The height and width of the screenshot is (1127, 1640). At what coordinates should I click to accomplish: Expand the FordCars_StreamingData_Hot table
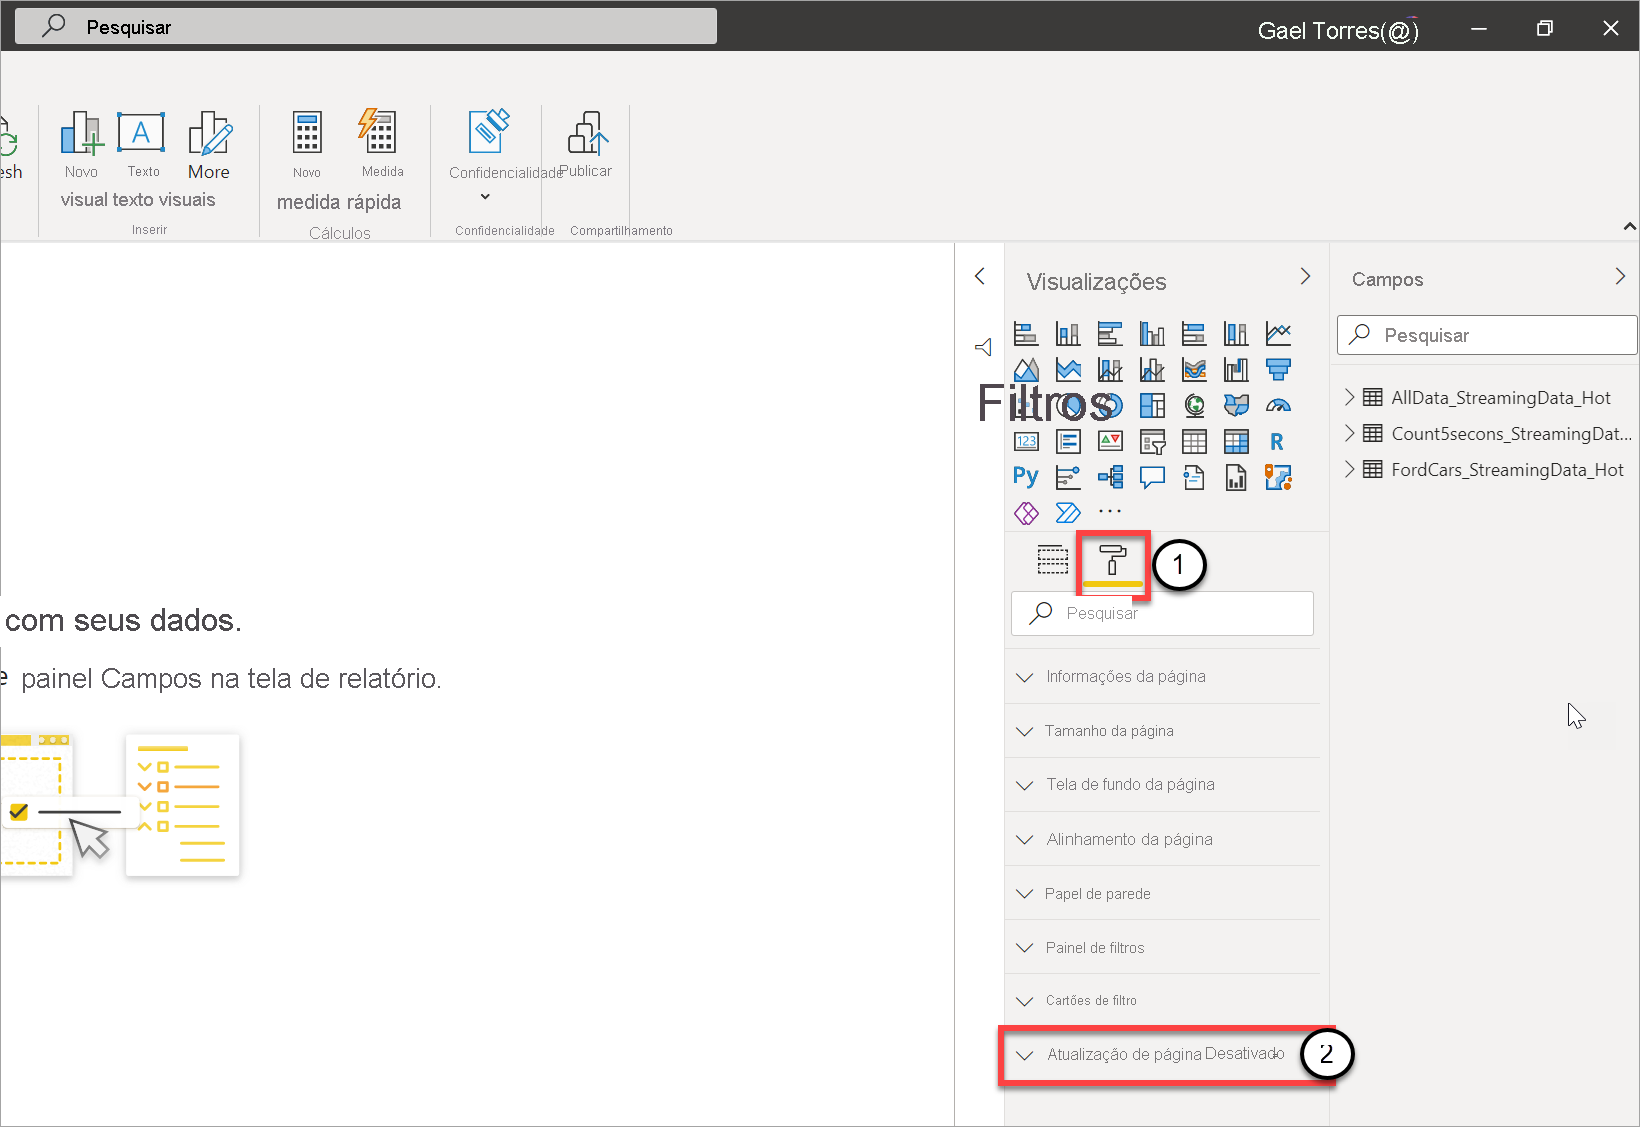1349,469
